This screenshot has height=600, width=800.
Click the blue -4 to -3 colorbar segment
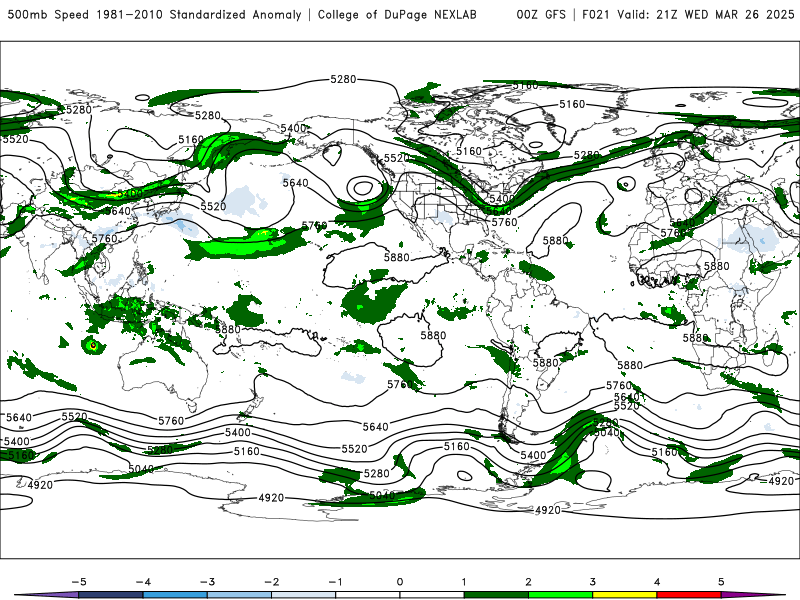point(175,595)
